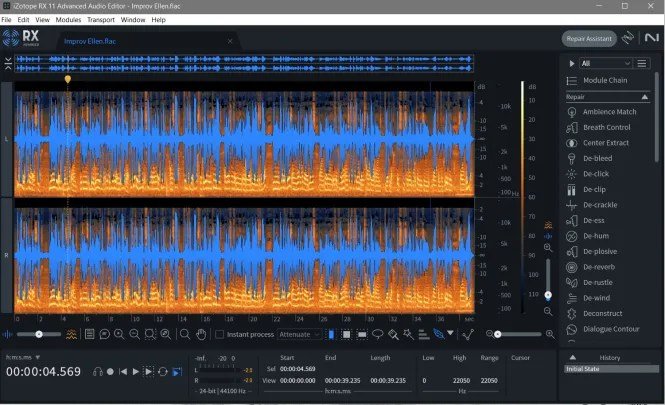Open the De-hum module
This screenshot has height=405, width=665.
tap(596, 236)
